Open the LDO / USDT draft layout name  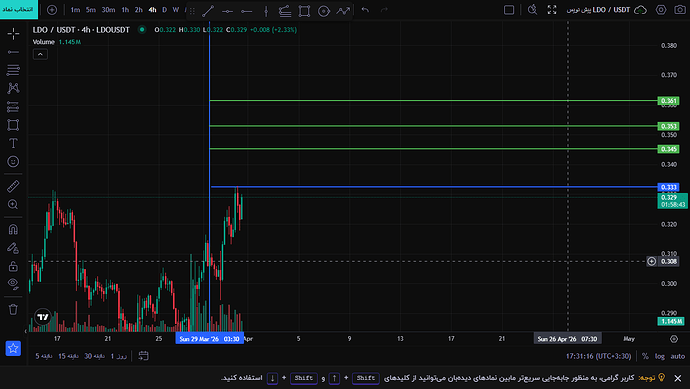598,10
